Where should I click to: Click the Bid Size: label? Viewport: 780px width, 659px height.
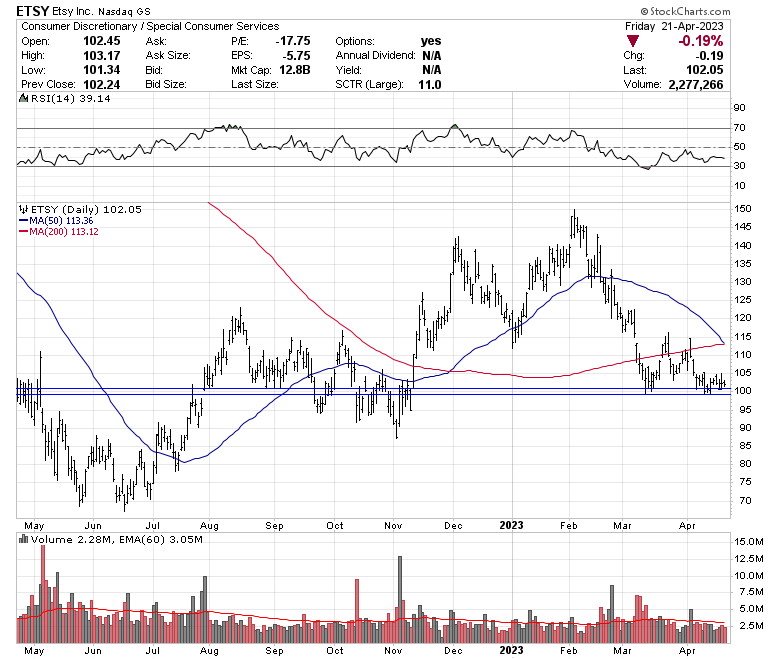166,85
